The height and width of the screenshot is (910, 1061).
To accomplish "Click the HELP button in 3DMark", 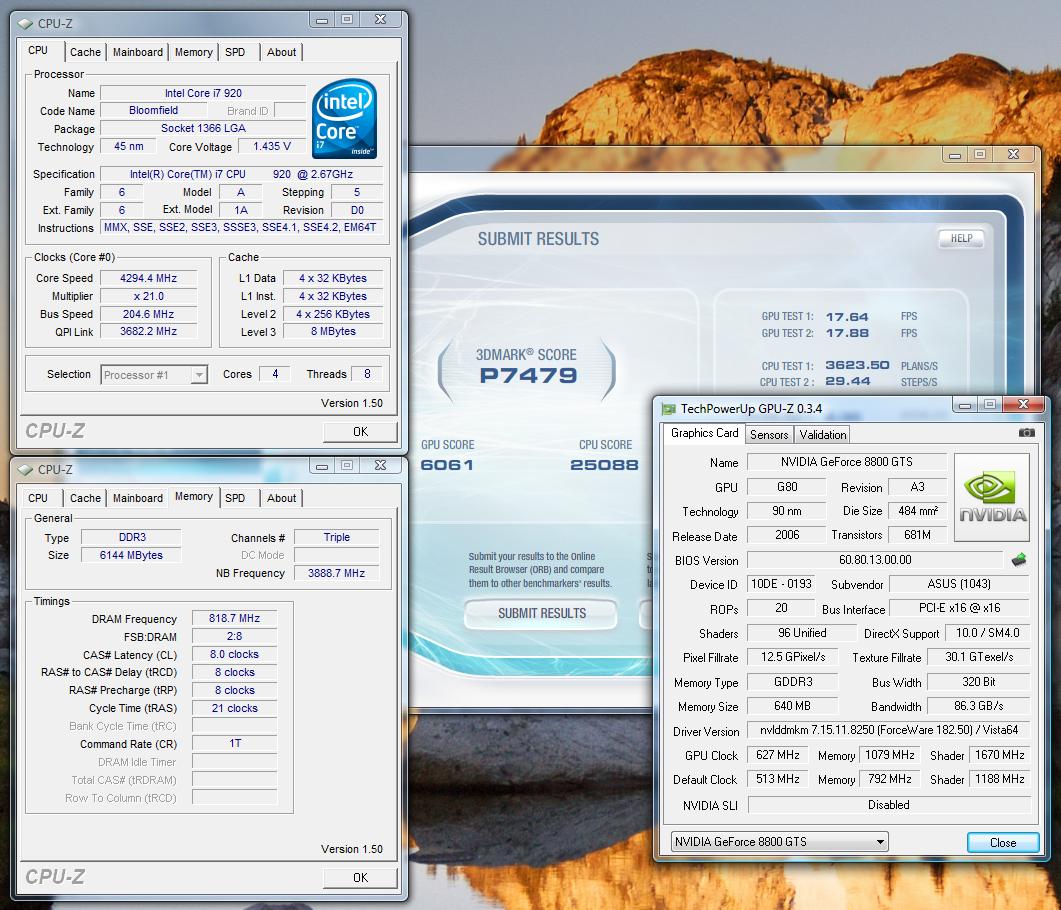I will point(962,238).
